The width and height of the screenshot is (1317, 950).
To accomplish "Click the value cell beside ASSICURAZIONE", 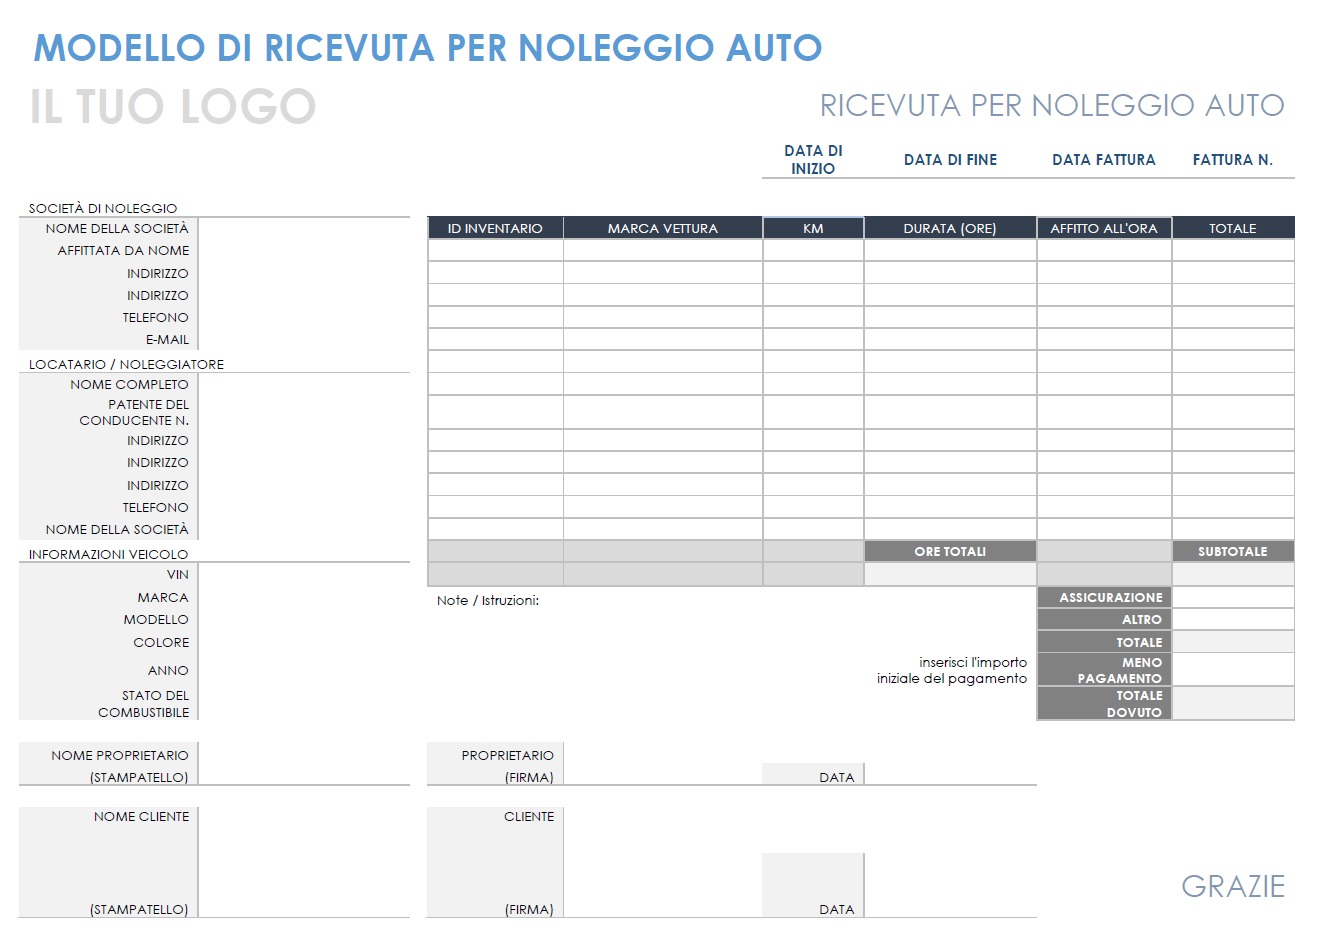I will pyautogui.click(x=1233, y=597).
